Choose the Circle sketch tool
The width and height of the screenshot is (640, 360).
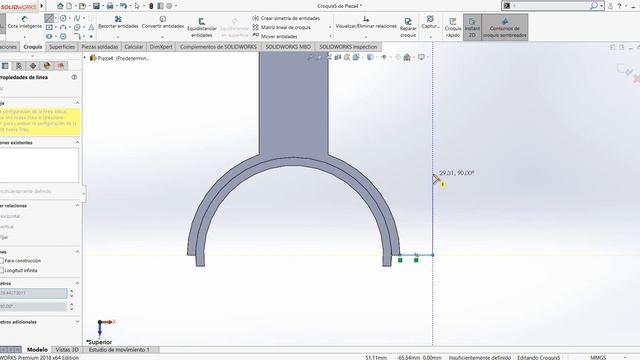click(x=63, y=18)
